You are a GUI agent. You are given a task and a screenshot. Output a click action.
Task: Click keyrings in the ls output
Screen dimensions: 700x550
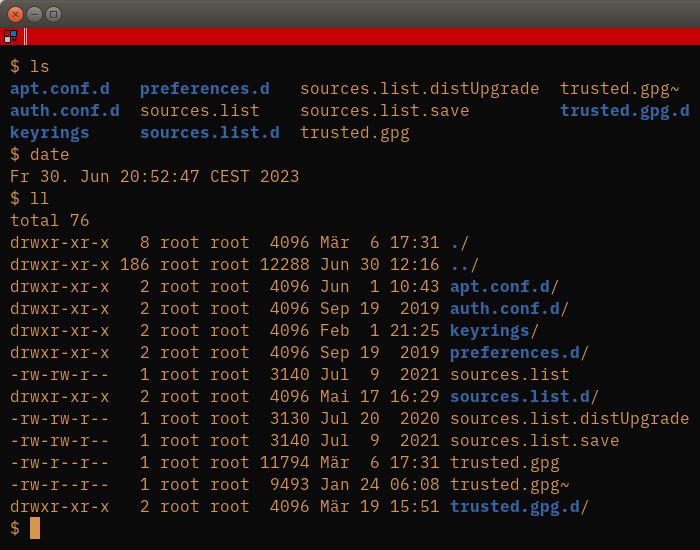point(50,132)
